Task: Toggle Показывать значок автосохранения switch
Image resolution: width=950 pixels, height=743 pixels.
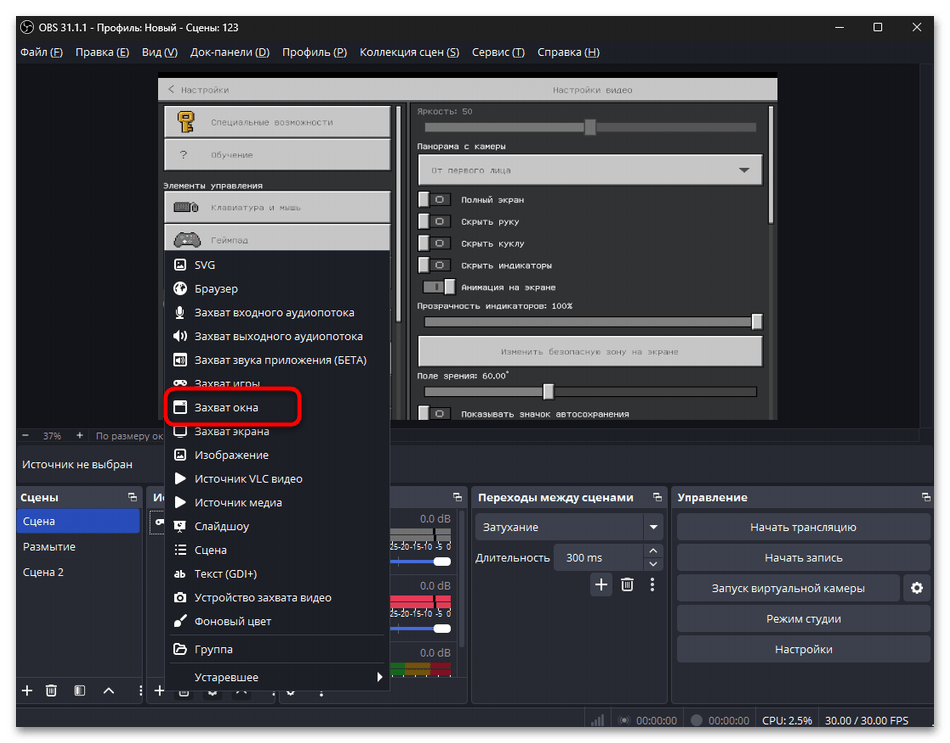Action: click(434, 413)
